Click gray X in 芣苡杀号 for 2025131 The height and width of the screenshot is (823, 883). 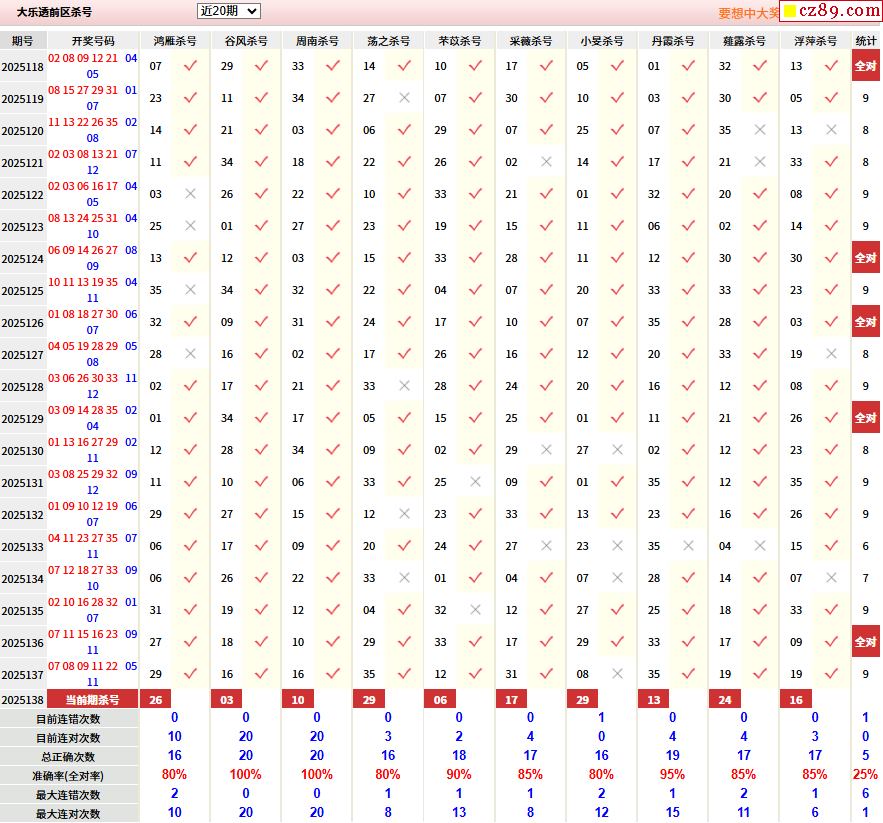[475, 482]
